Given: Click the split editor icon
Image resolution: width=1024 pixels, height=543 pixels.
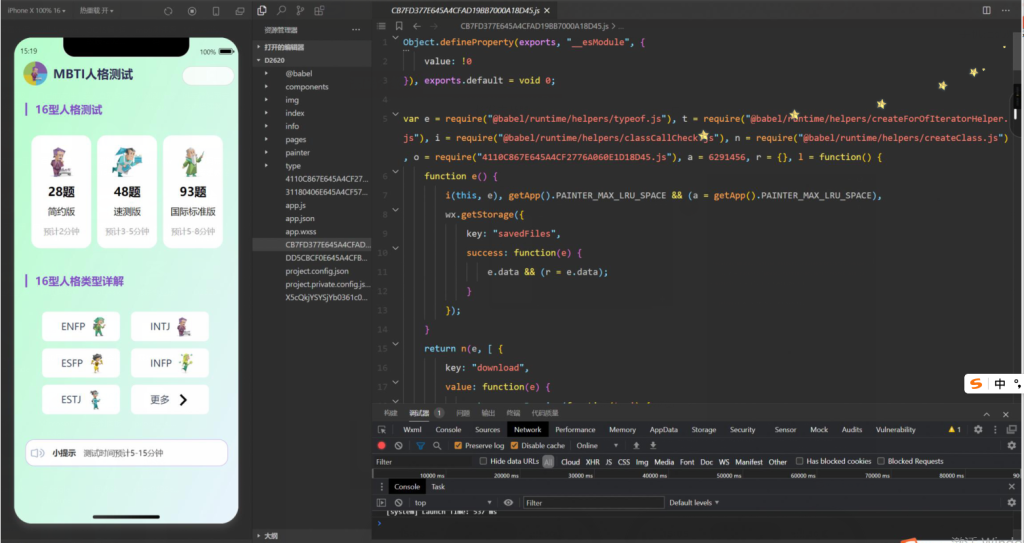Looking at the screenshot, I should 987,10.
